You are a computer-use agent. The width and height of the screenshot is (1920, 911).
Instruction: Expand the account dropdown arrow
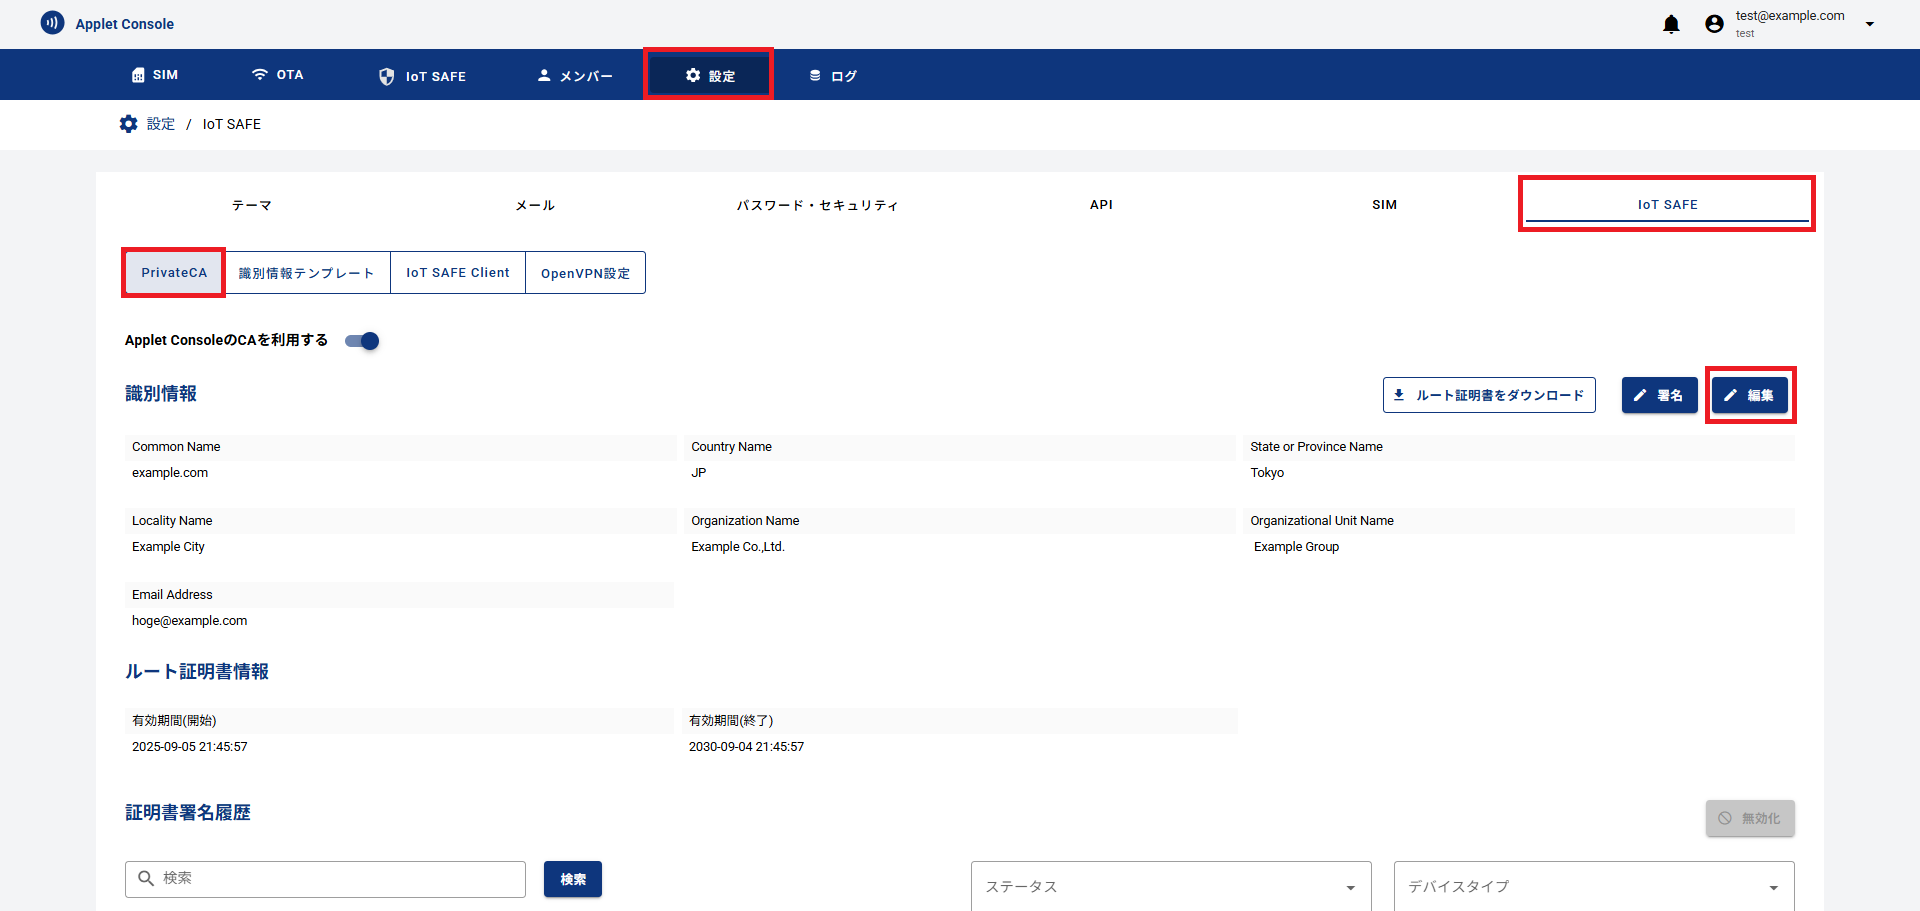pos(1869,24)
